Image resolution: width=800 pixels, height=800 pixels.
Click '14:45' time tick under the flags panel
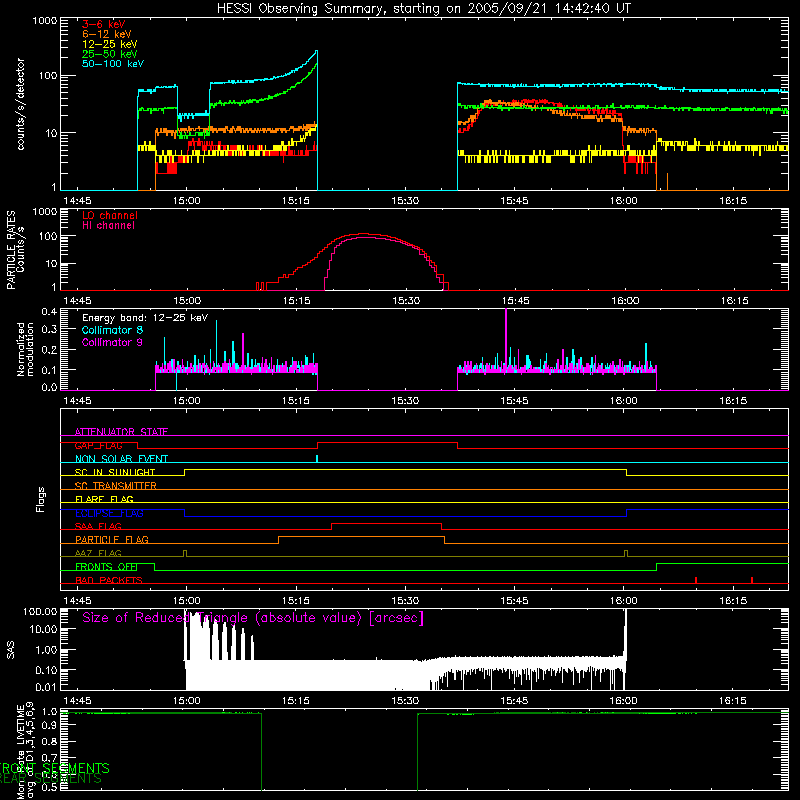coord(77,601)
